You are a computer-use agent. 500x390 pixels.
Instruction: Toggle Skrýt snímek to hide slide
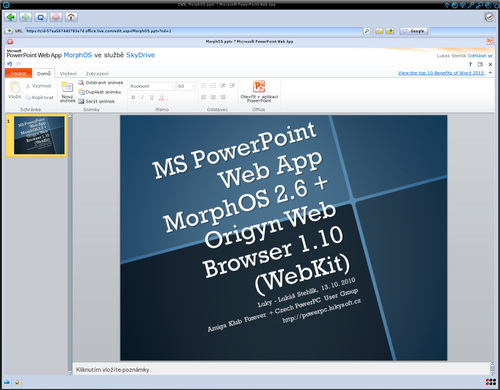pyautogui.click(x=97, y=101)
